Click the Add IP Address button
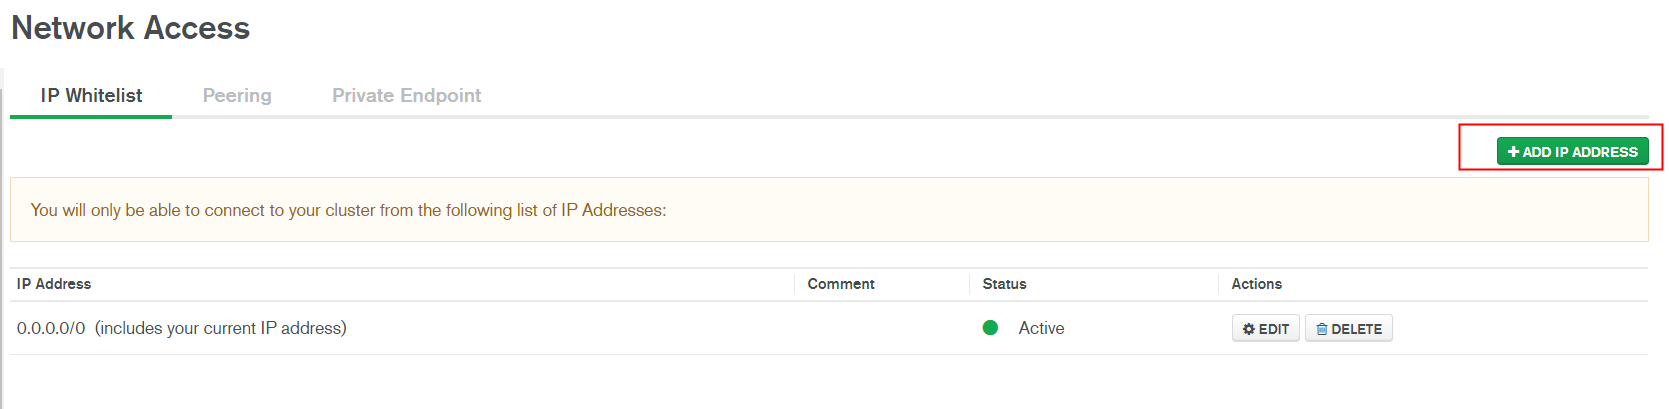 1572,151
